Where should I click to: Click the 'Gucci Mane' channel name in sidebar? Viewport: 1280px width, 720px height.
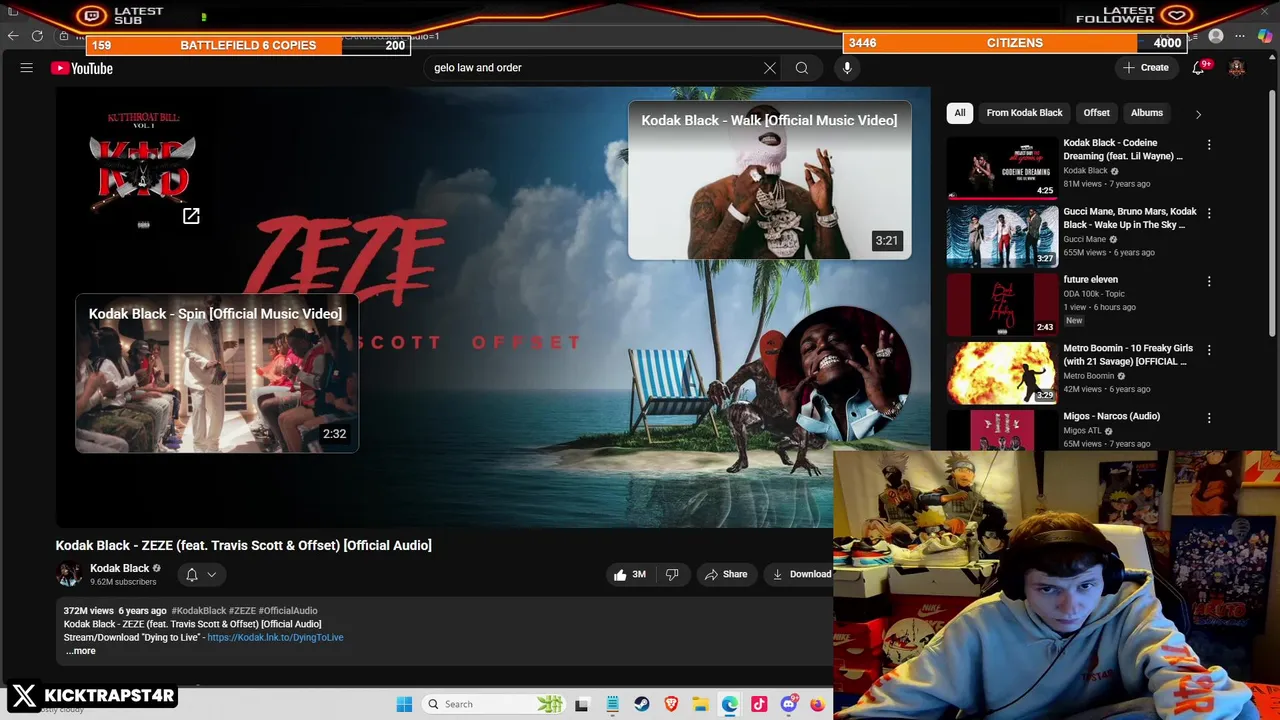1084,239
